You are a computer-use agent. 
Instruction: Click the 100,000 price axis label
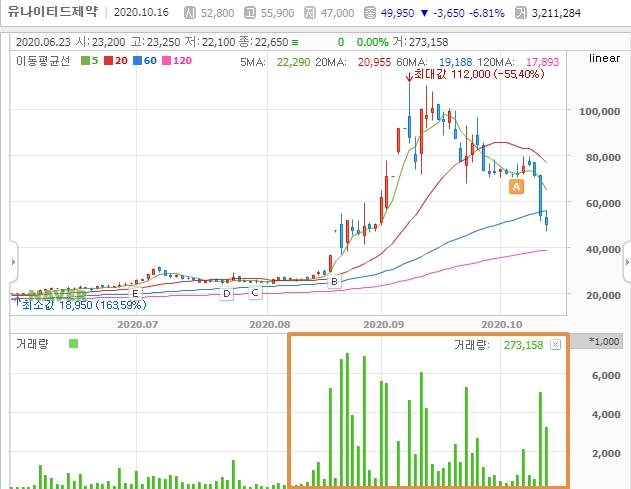pos(599,111)
